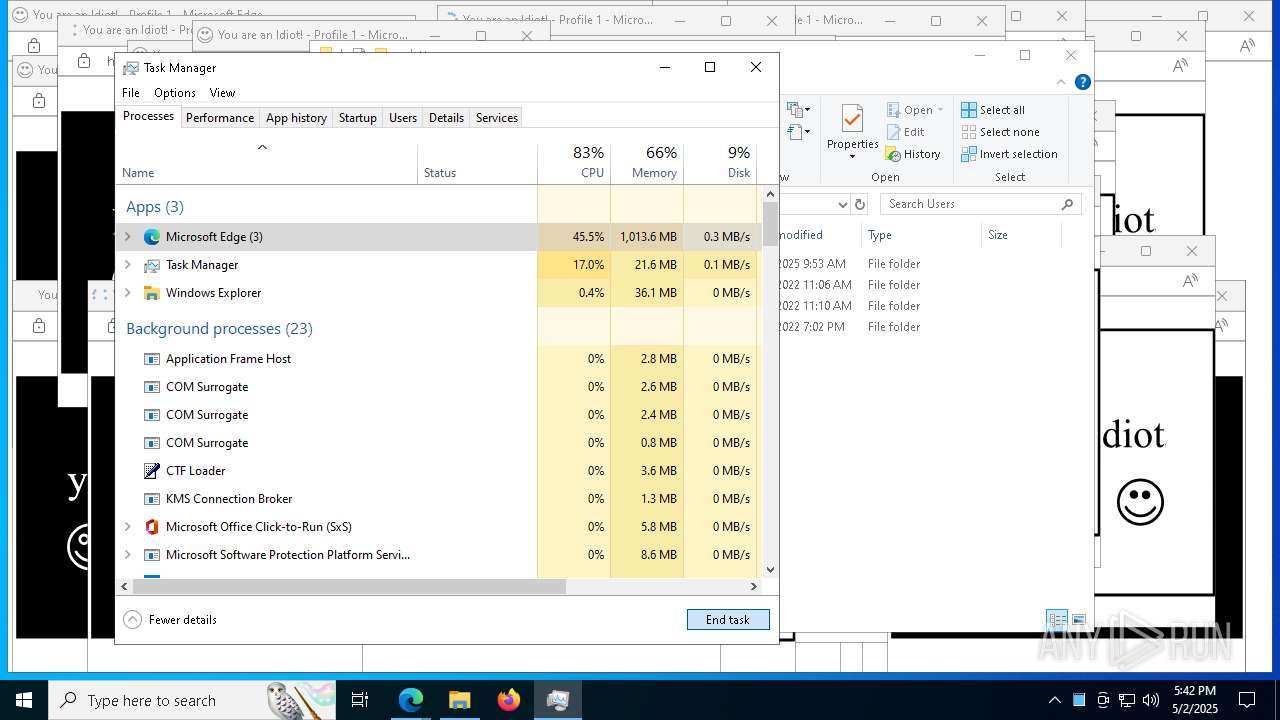Viewport: 1280px width, 720px height.
Task: Click the Search Users input field
Action: tap(980, 204)
